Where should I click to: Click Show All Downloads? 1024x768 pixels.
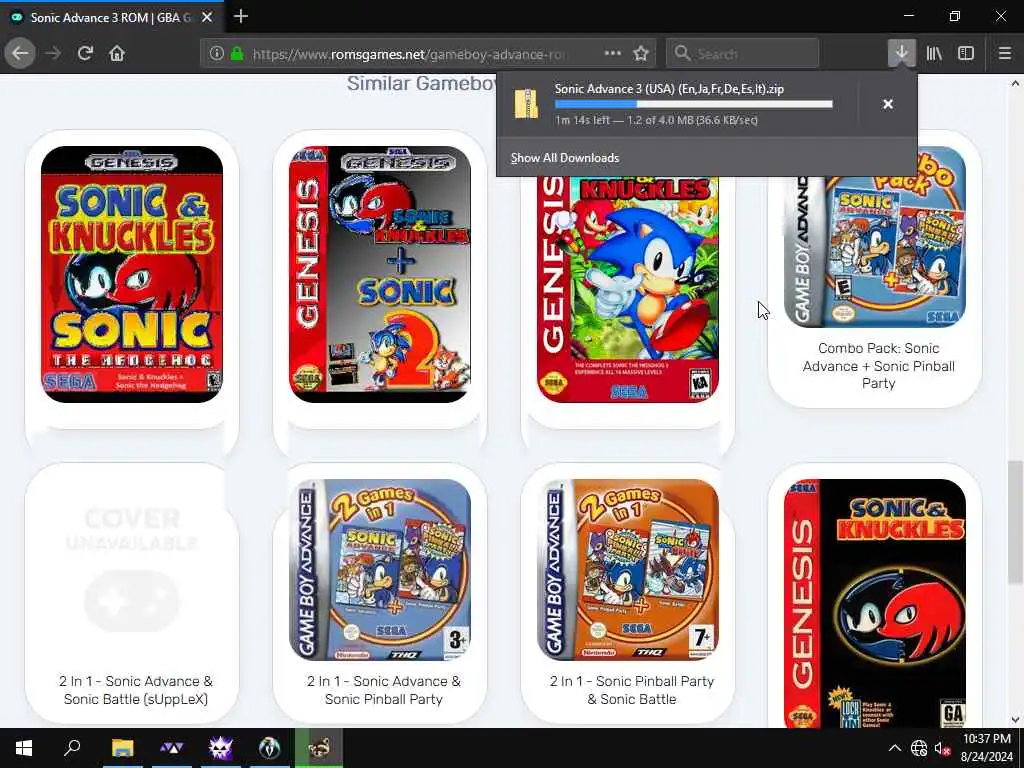pos(565,158)
